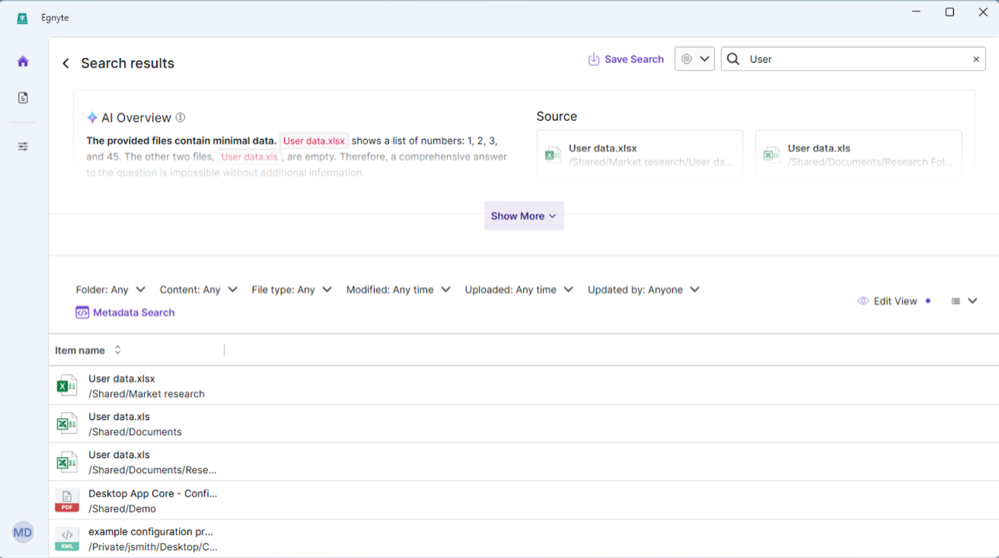Expand the Content: Any filter

click(x=198, y=290)
